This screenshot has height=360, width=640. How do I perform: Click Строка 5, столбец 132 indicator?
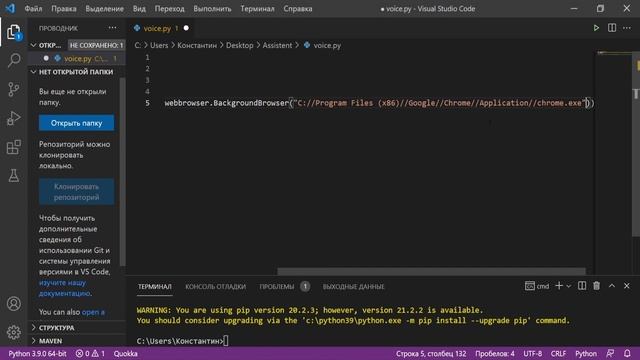click(431, 353)
